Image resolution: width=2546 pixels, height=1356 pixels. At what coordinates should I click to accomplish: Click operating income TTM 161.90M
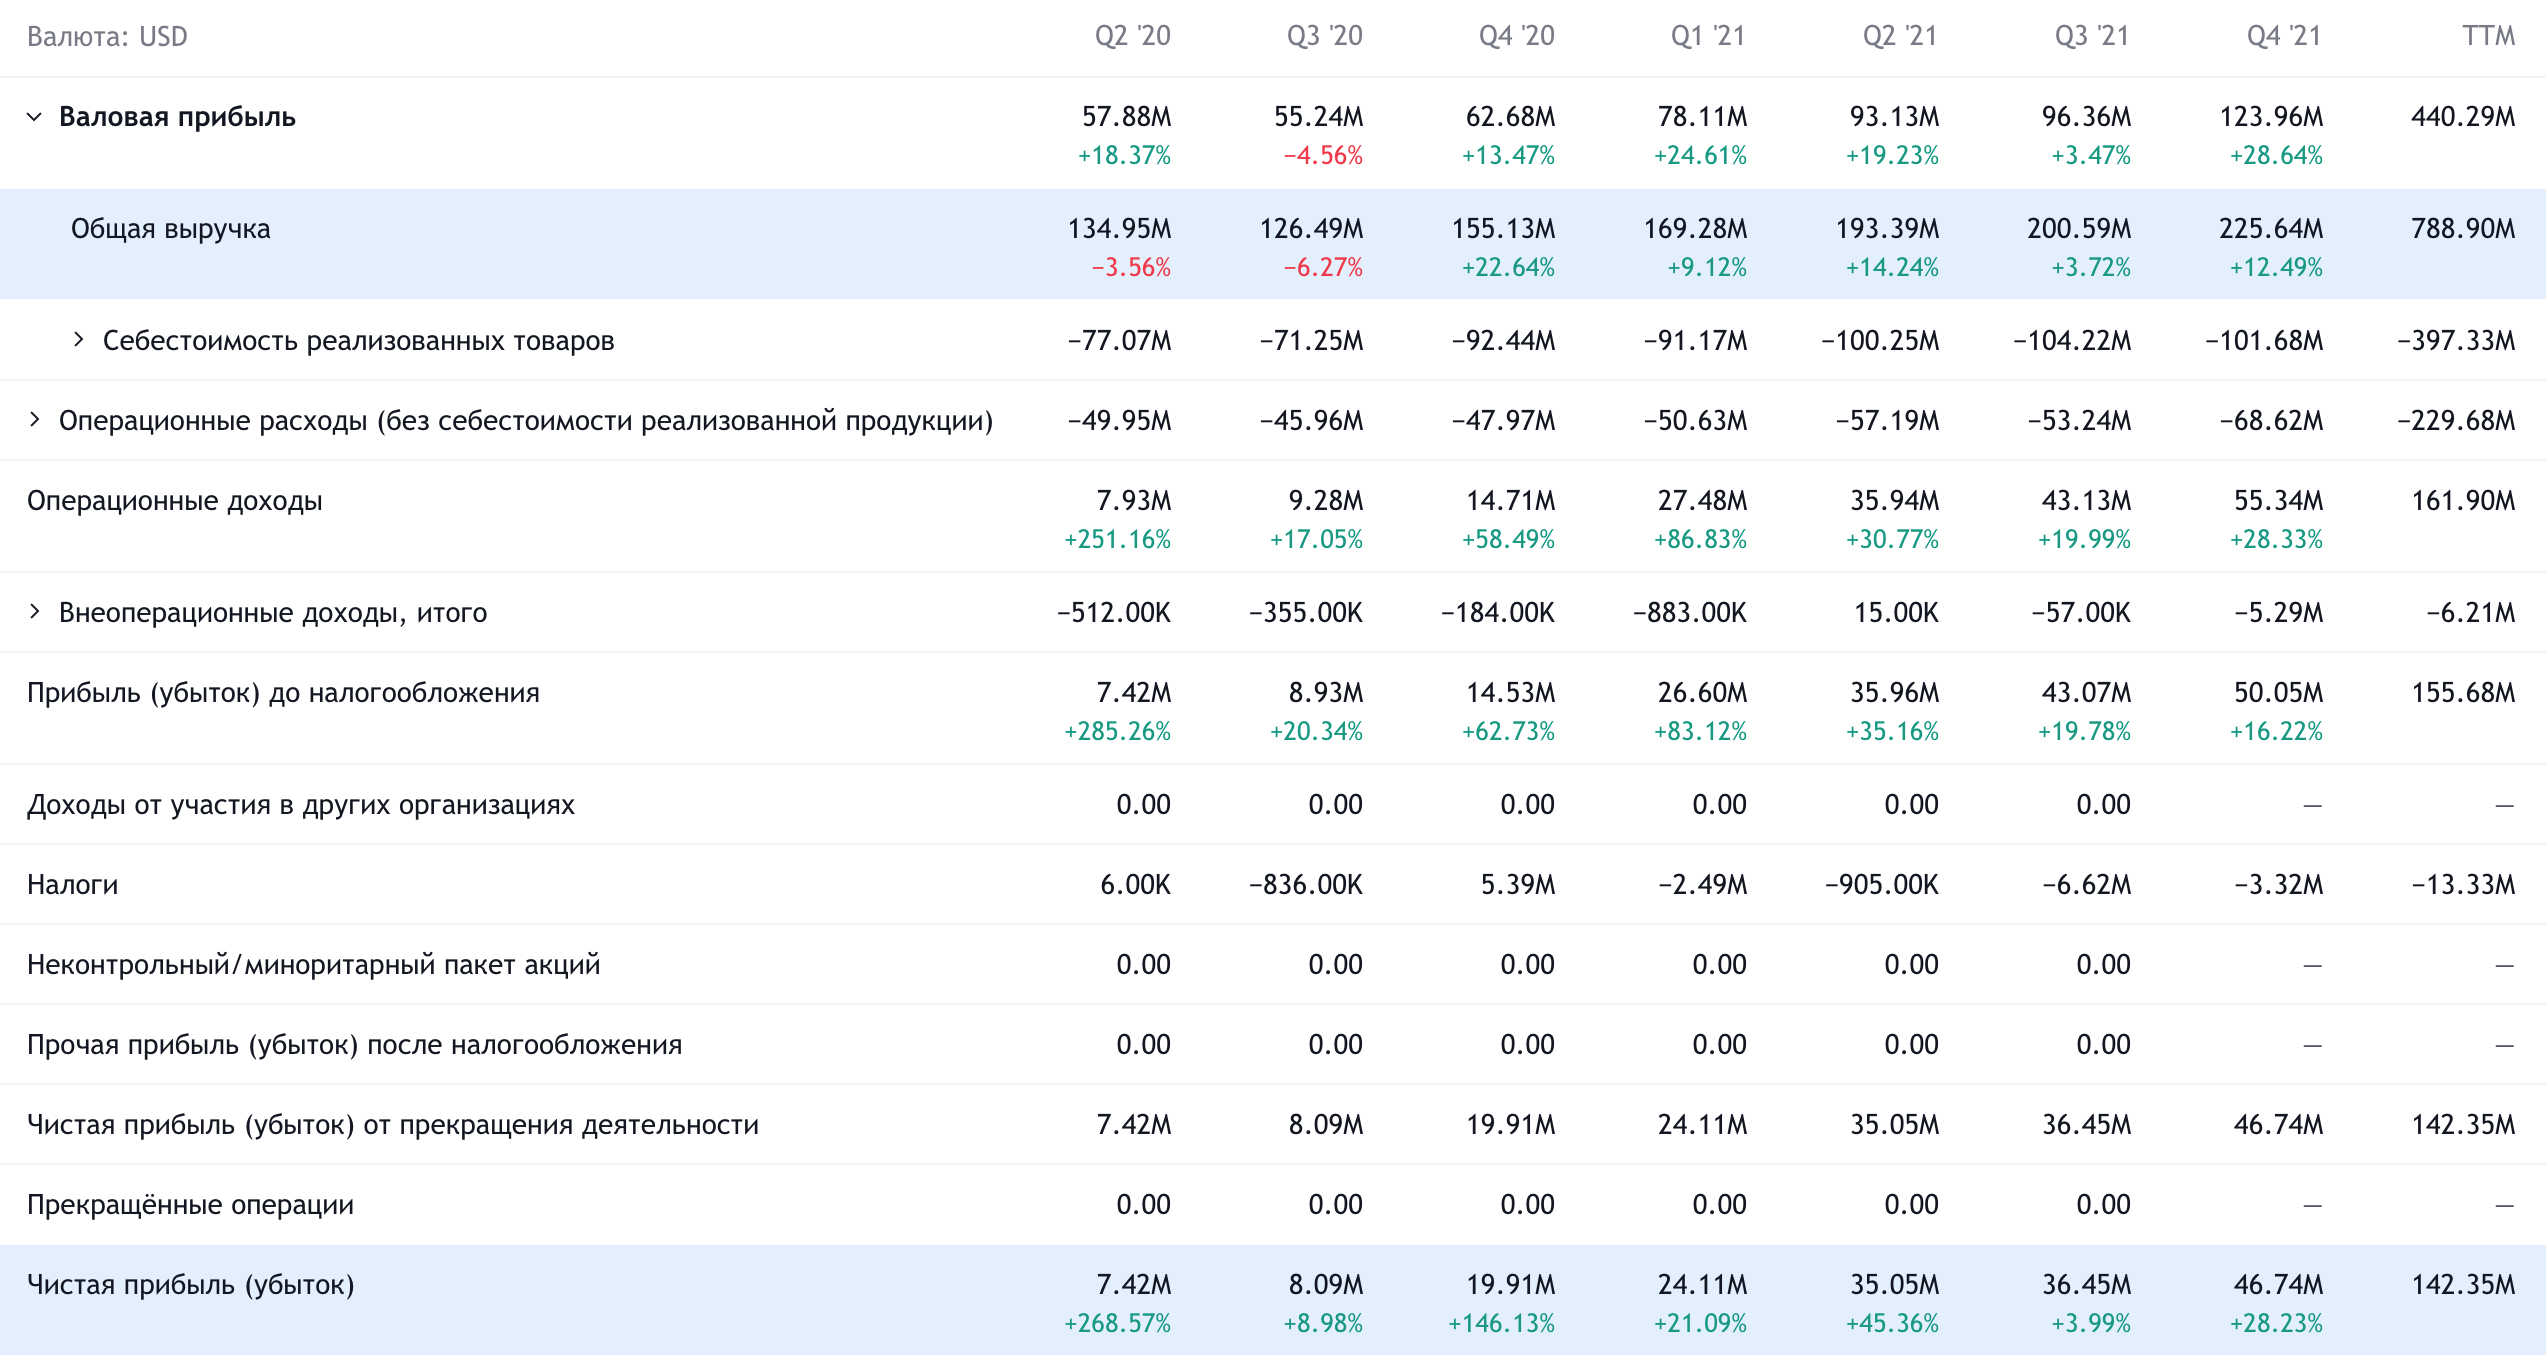coord(2463,501)
